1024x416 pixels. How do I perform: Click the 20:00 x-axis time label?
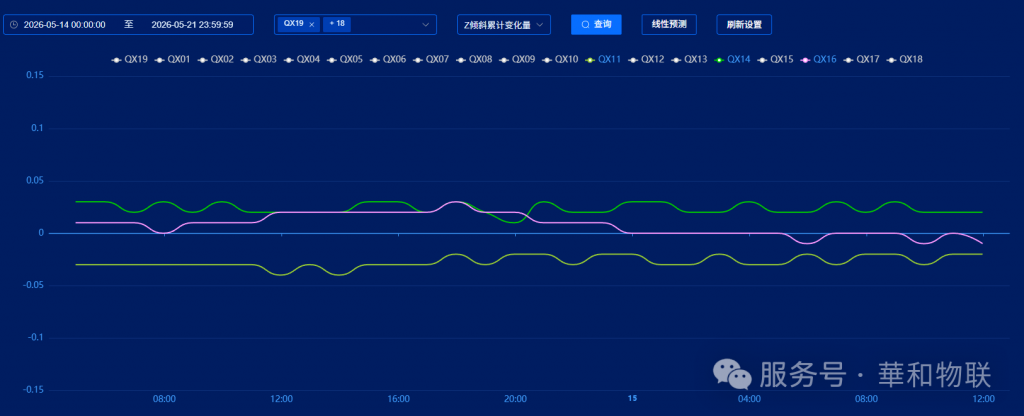click(x=515, y=398)
